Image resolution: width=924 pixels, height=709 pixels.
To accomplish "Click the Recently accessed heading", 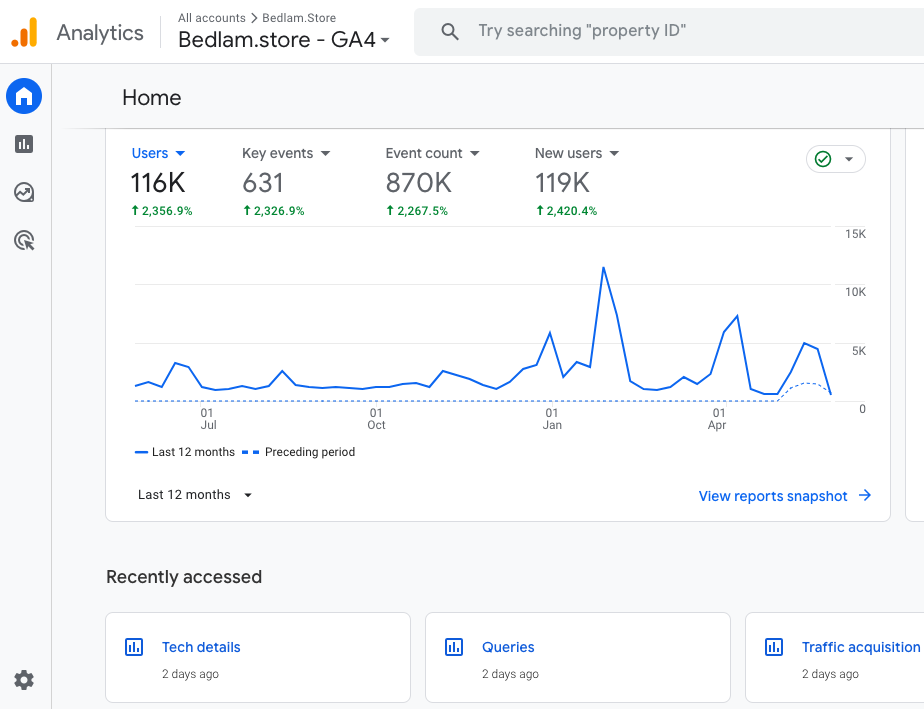I will (184, 576).
